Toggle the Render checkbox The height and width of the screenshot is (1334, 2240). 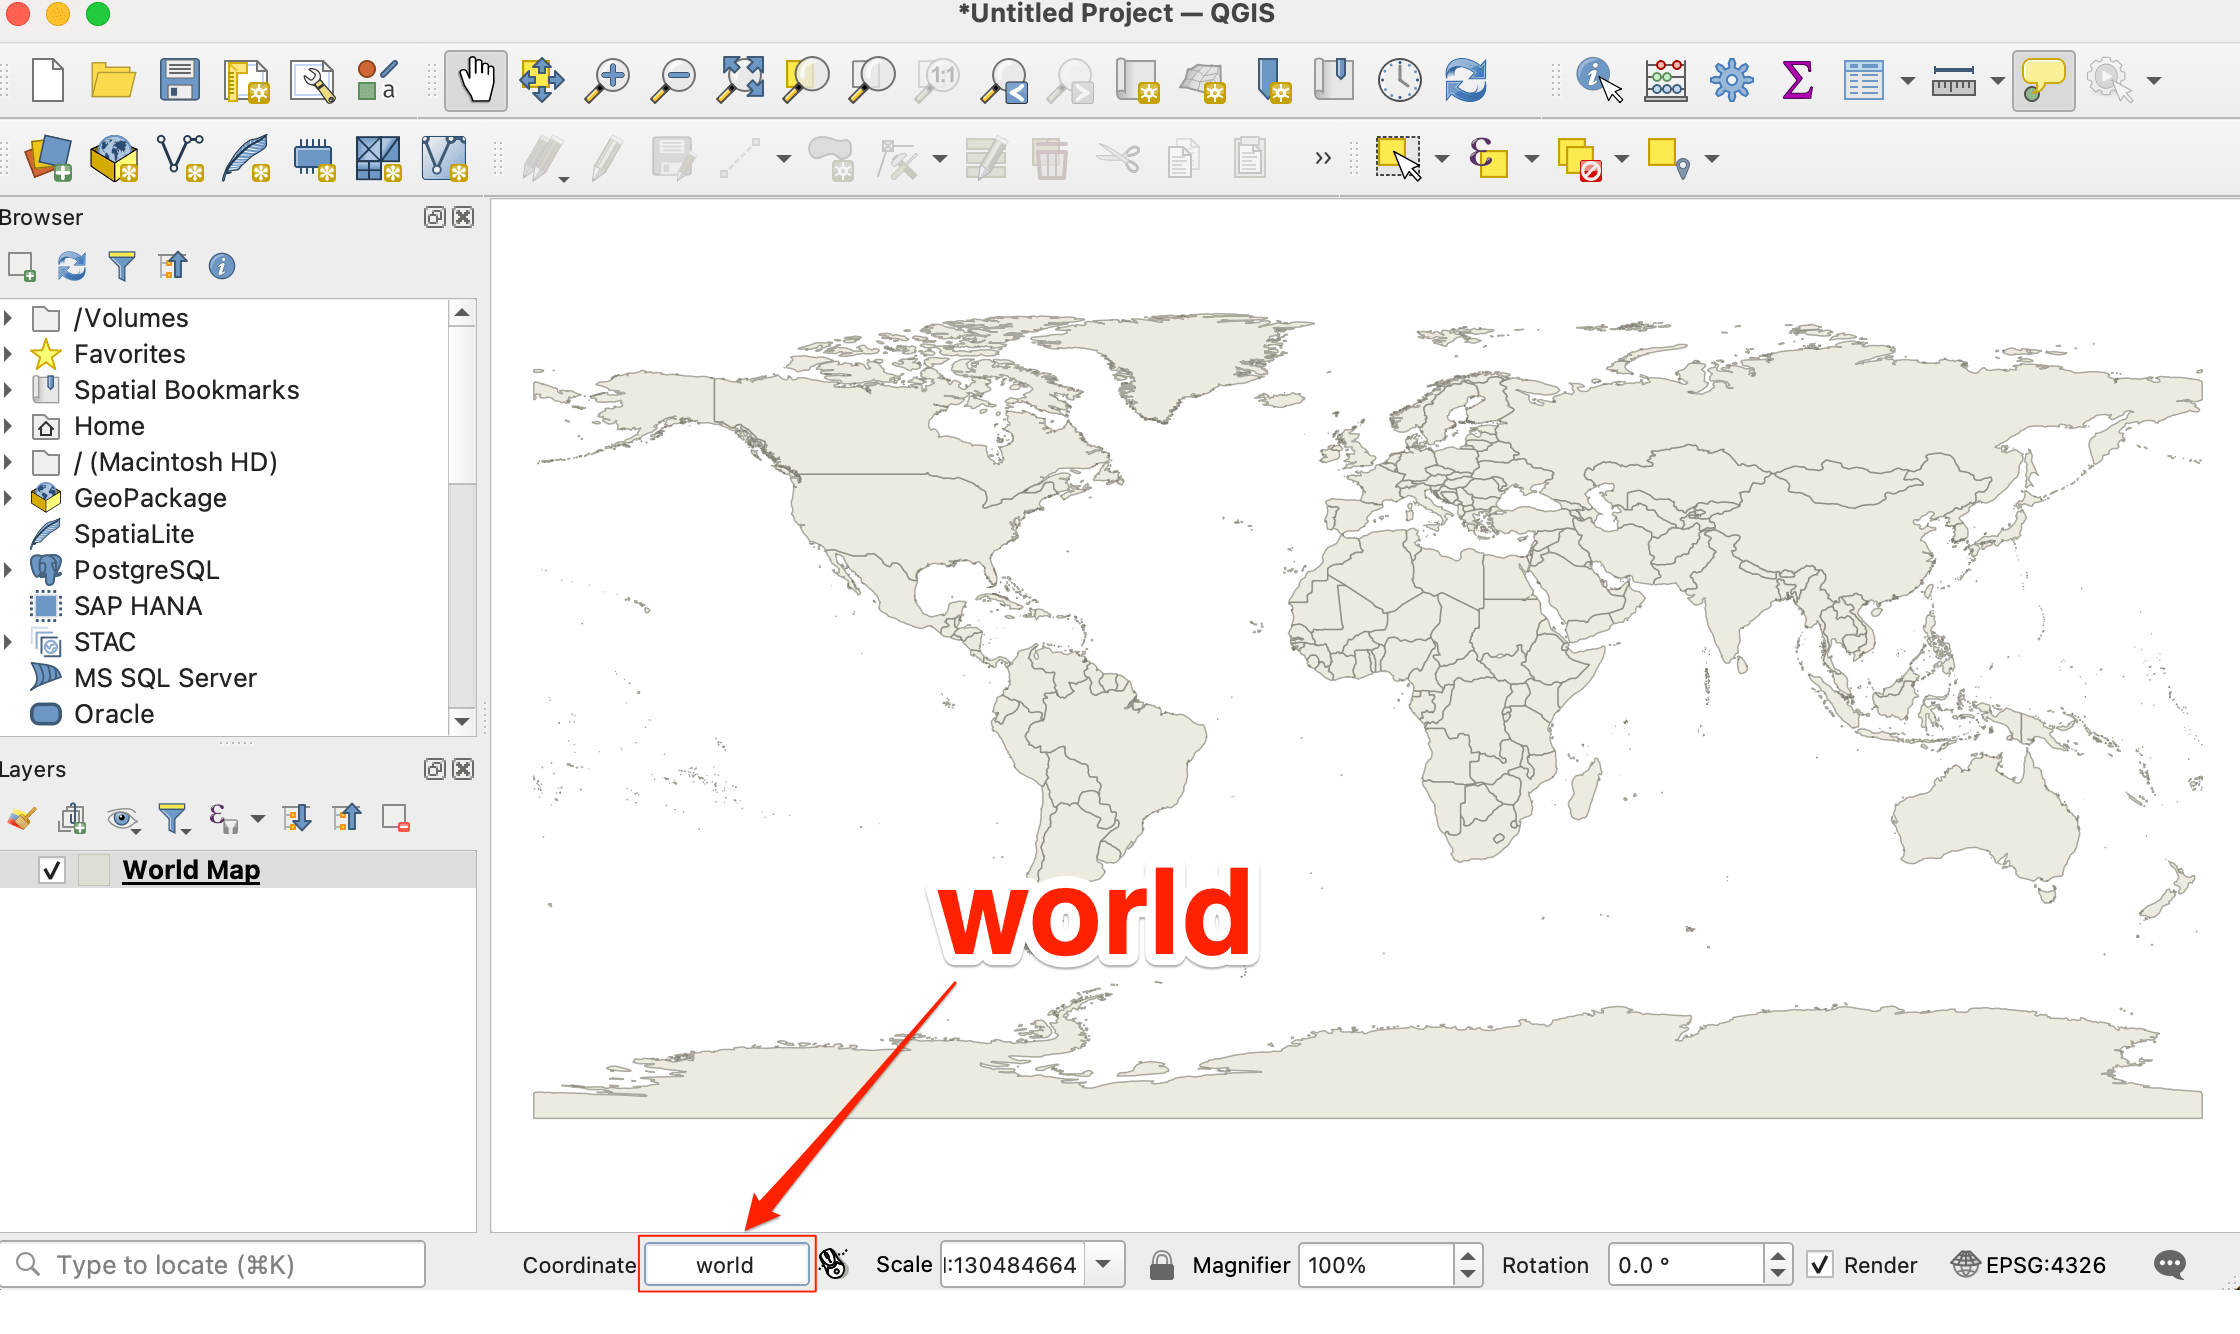(1820, 1265)
